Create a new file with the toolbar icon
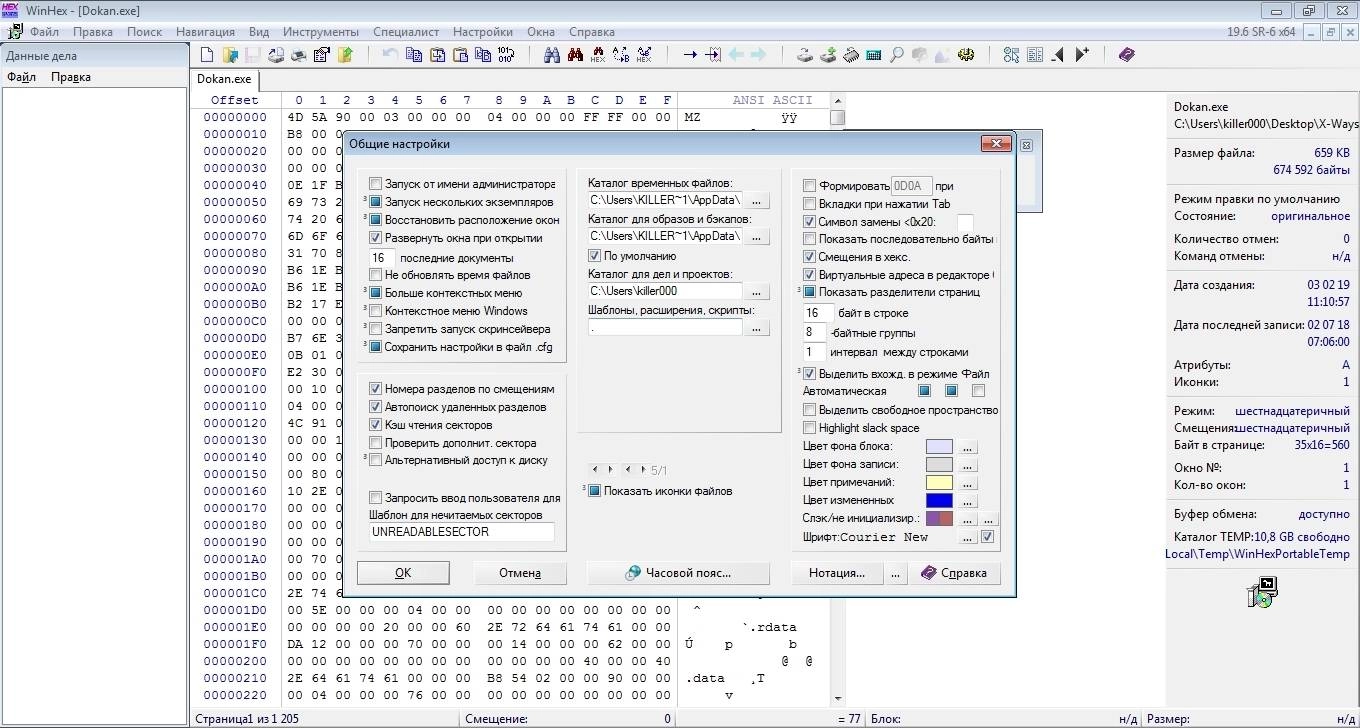 pos(207,55)
